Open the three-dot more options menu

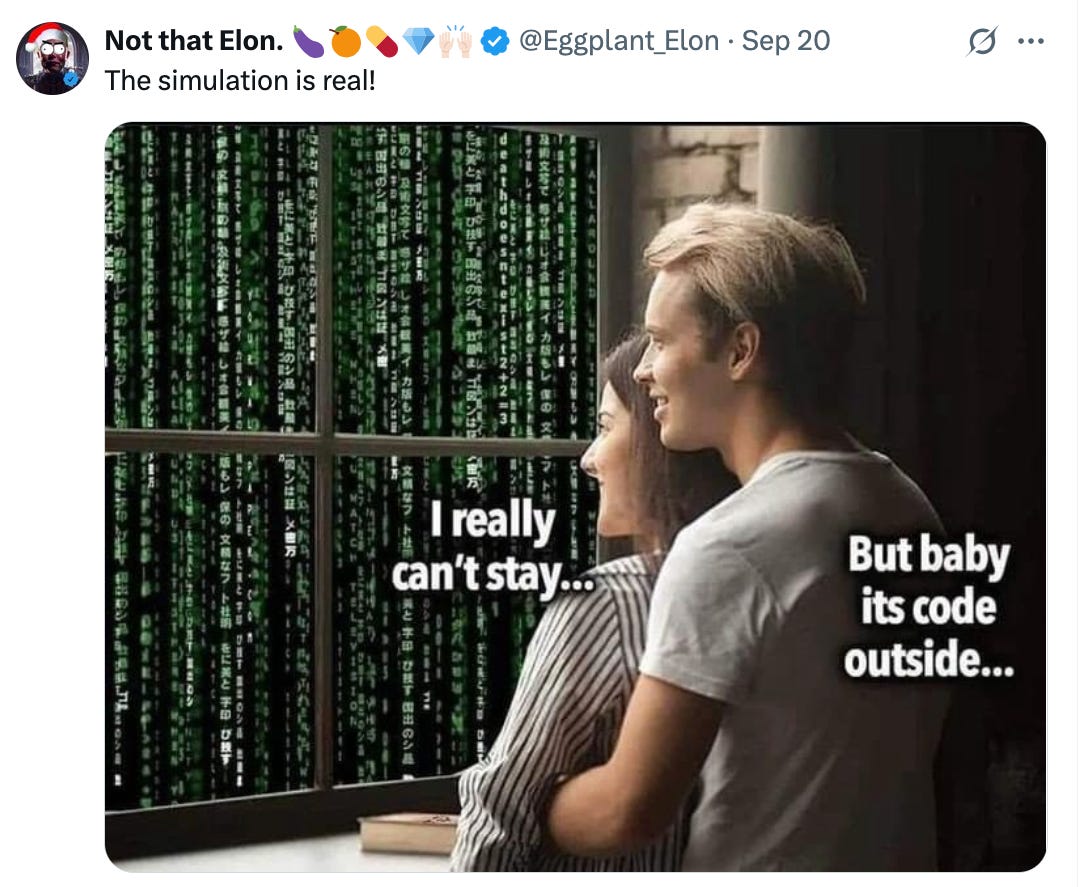pyautogui.click(x=1030, y=42)
